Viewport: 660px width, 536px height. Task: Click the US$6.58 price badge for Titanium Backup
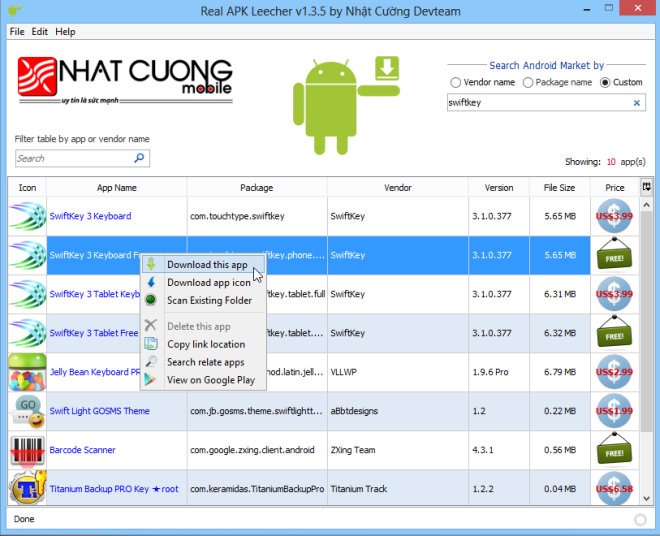click(614, 488)
